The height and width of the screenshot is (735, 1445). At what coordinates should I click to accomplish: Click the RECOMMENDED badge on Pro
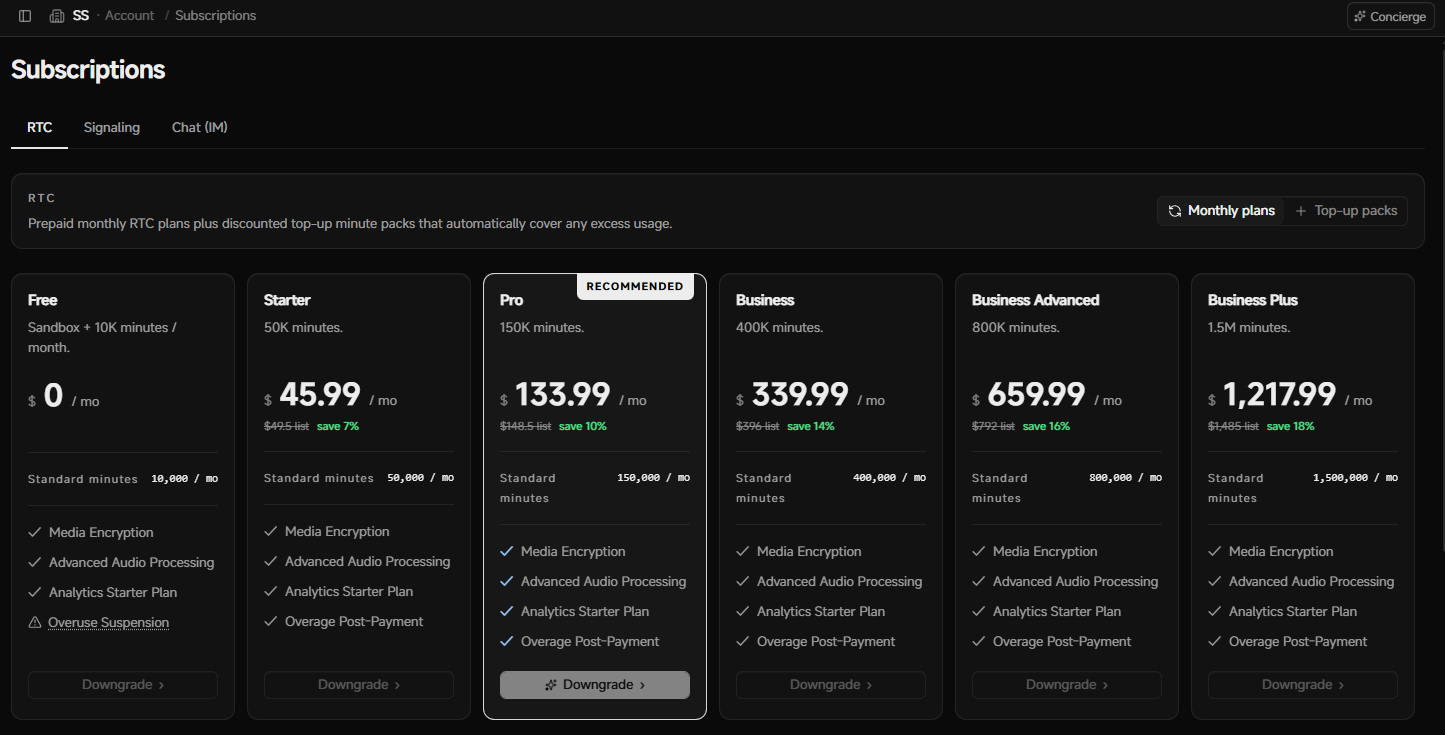click(x=635, y=286)
